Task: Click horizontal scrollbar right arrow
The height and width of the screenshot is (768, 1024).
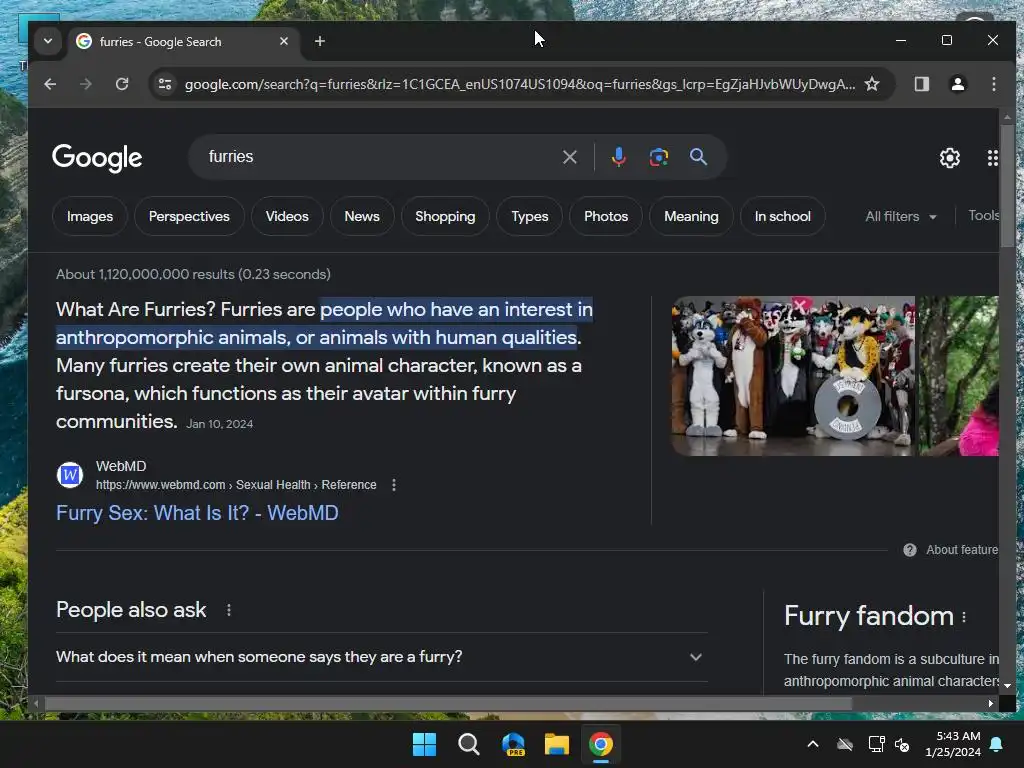Action: [x=991, y=703]
